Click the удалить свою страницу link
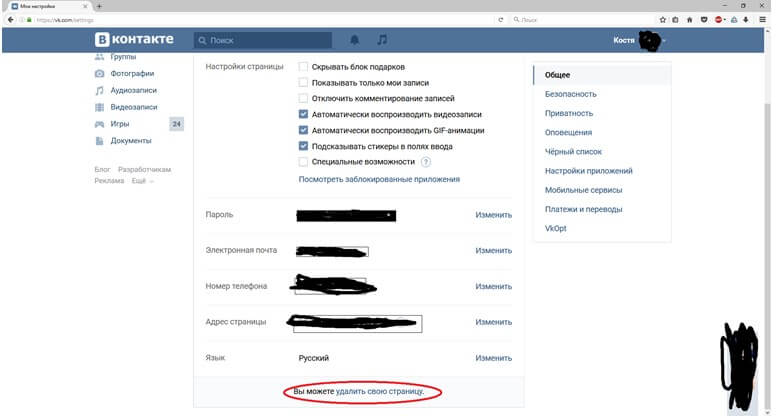Viewport: 779px width, 419px height. [x=380, y=391]
